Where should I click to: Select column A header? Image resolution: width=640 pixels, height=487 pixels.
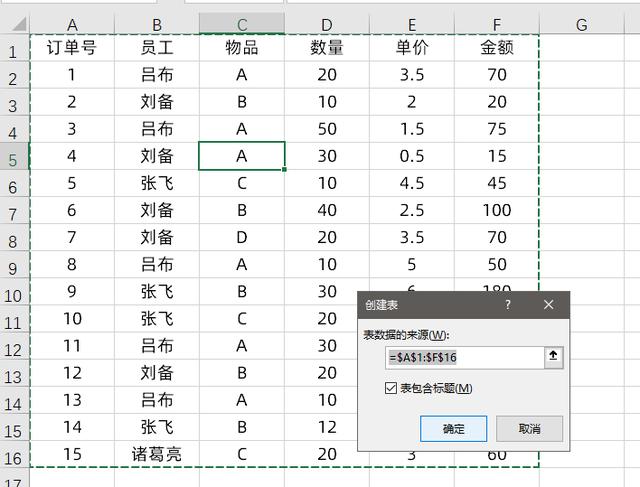coord(72,24)
